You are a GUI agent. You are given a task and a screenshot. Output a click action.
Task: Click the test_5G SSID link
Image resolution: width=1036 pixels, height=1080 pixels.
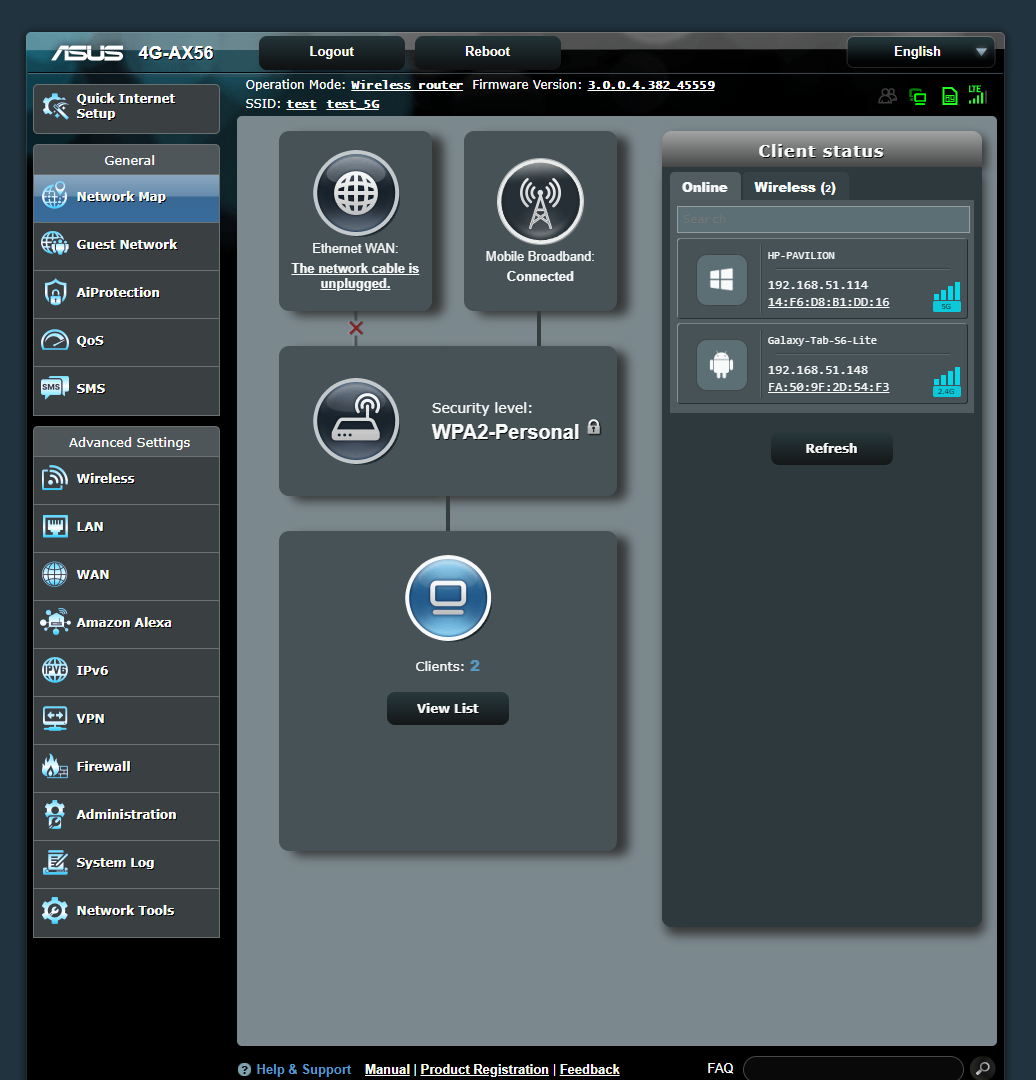click(353, 104)
